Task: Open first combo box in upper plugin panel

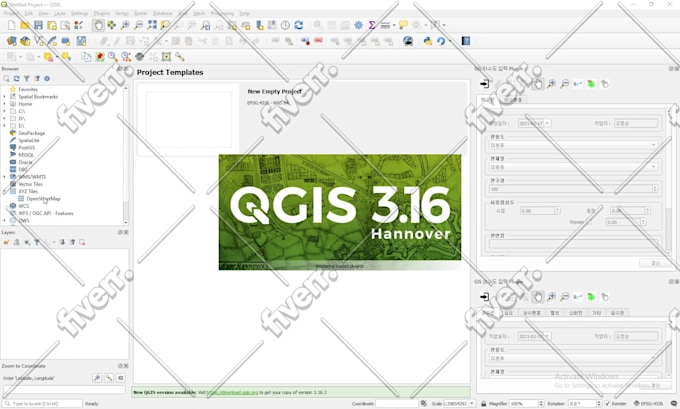Action: (x=573, y=145)
